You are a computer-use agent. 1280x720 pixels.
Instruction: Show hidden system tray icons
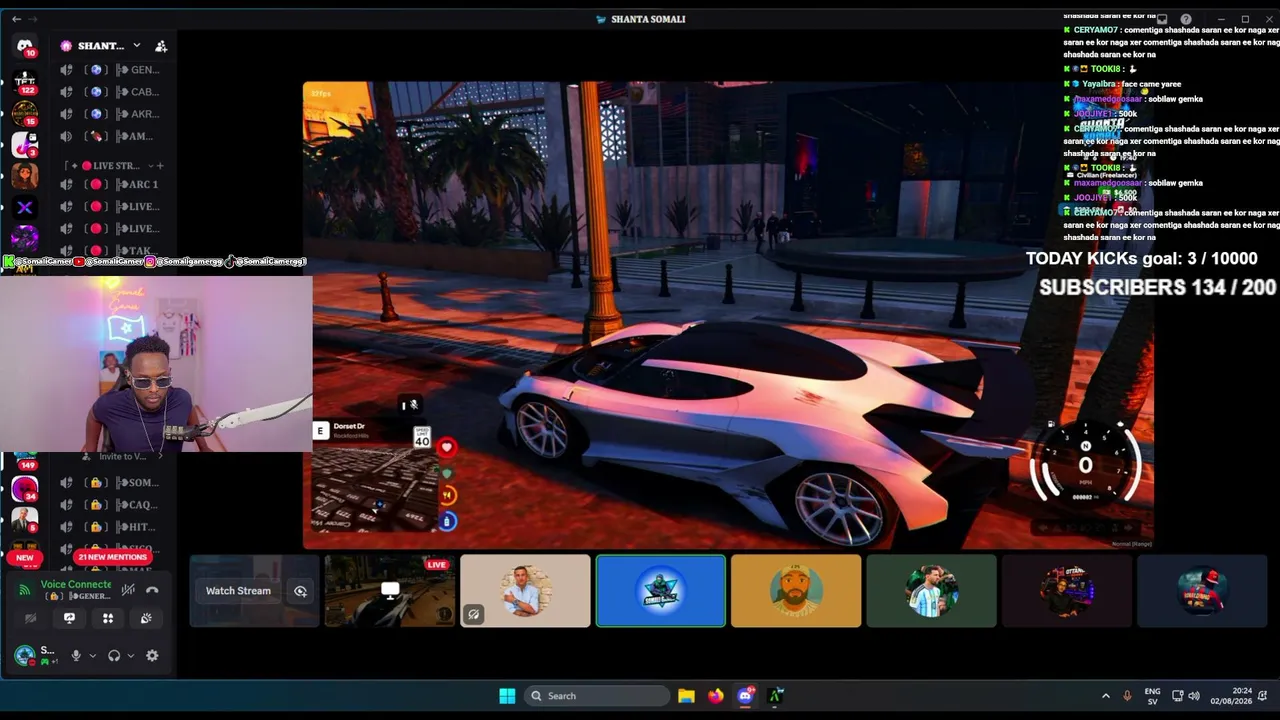click(x=1105, y=696)
